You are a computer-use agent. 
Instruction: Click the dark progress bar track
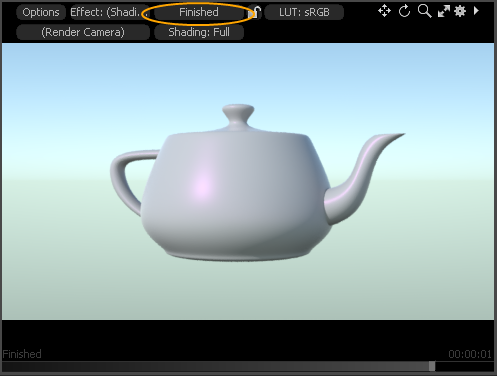pyautogui.click(x=248, y=366)
